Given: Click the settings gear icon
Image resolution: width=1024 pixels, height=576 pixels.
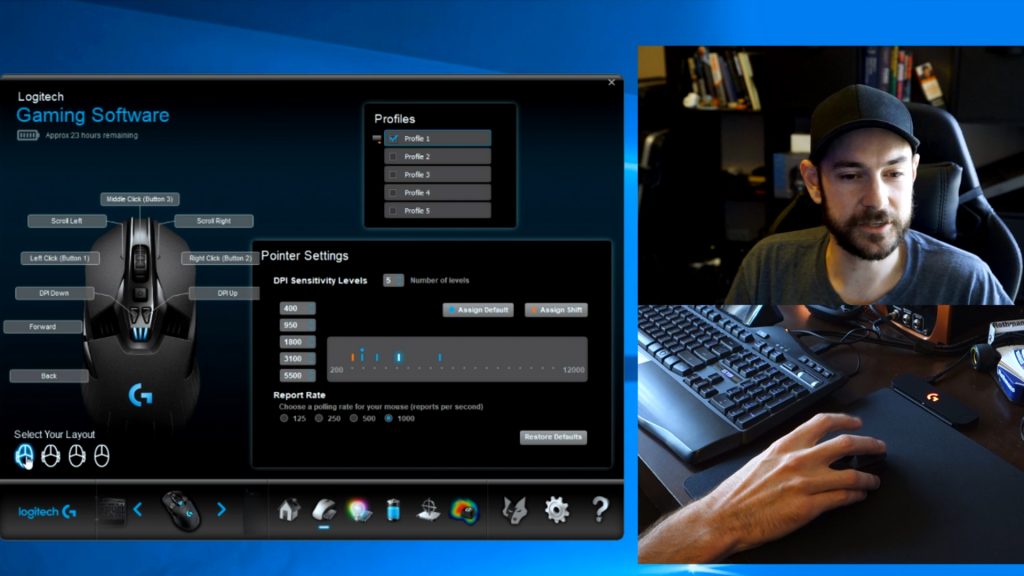Looking at the screenshot, I should point(556,510).
